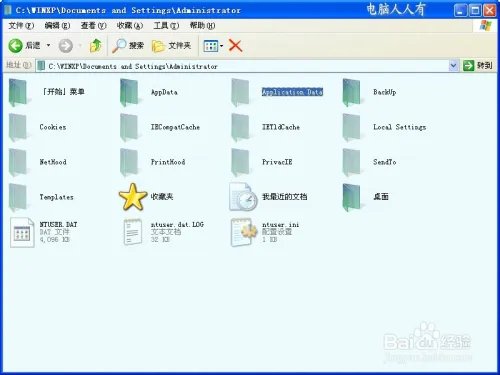This screenshot has width=500, height=375.
Task: Click the AppData folder name
Action: (164, 92)
